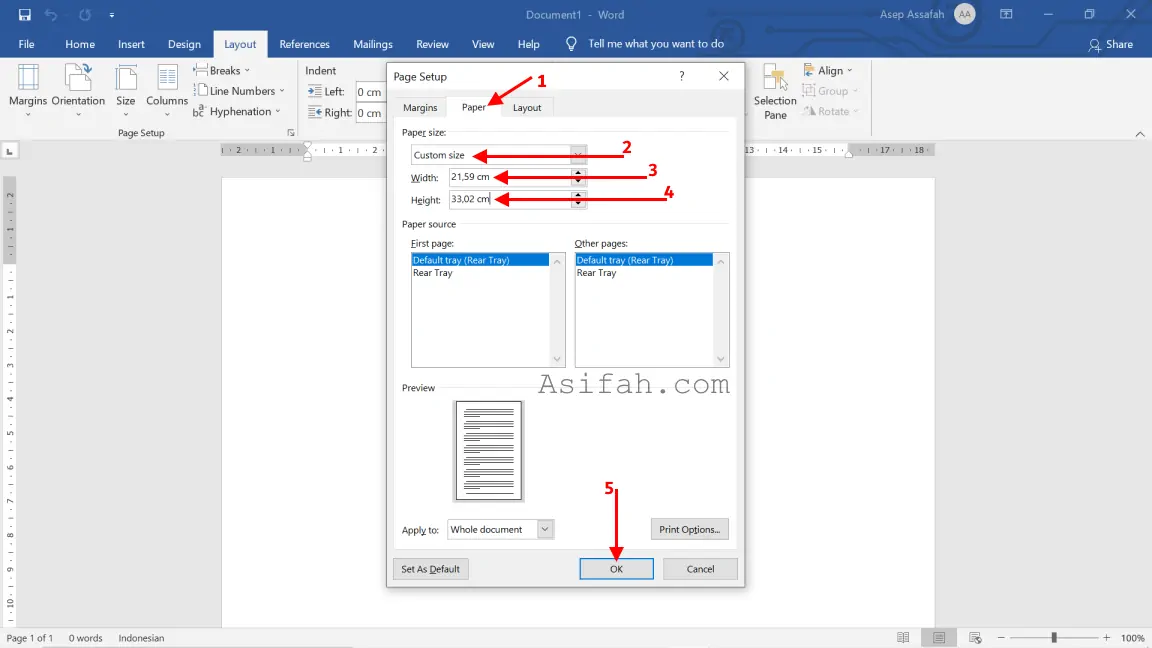Launch Page Setup dialog from ribbon corner
The height and width of the screenshot is (648, 1152).
click(x=291, y=133)
